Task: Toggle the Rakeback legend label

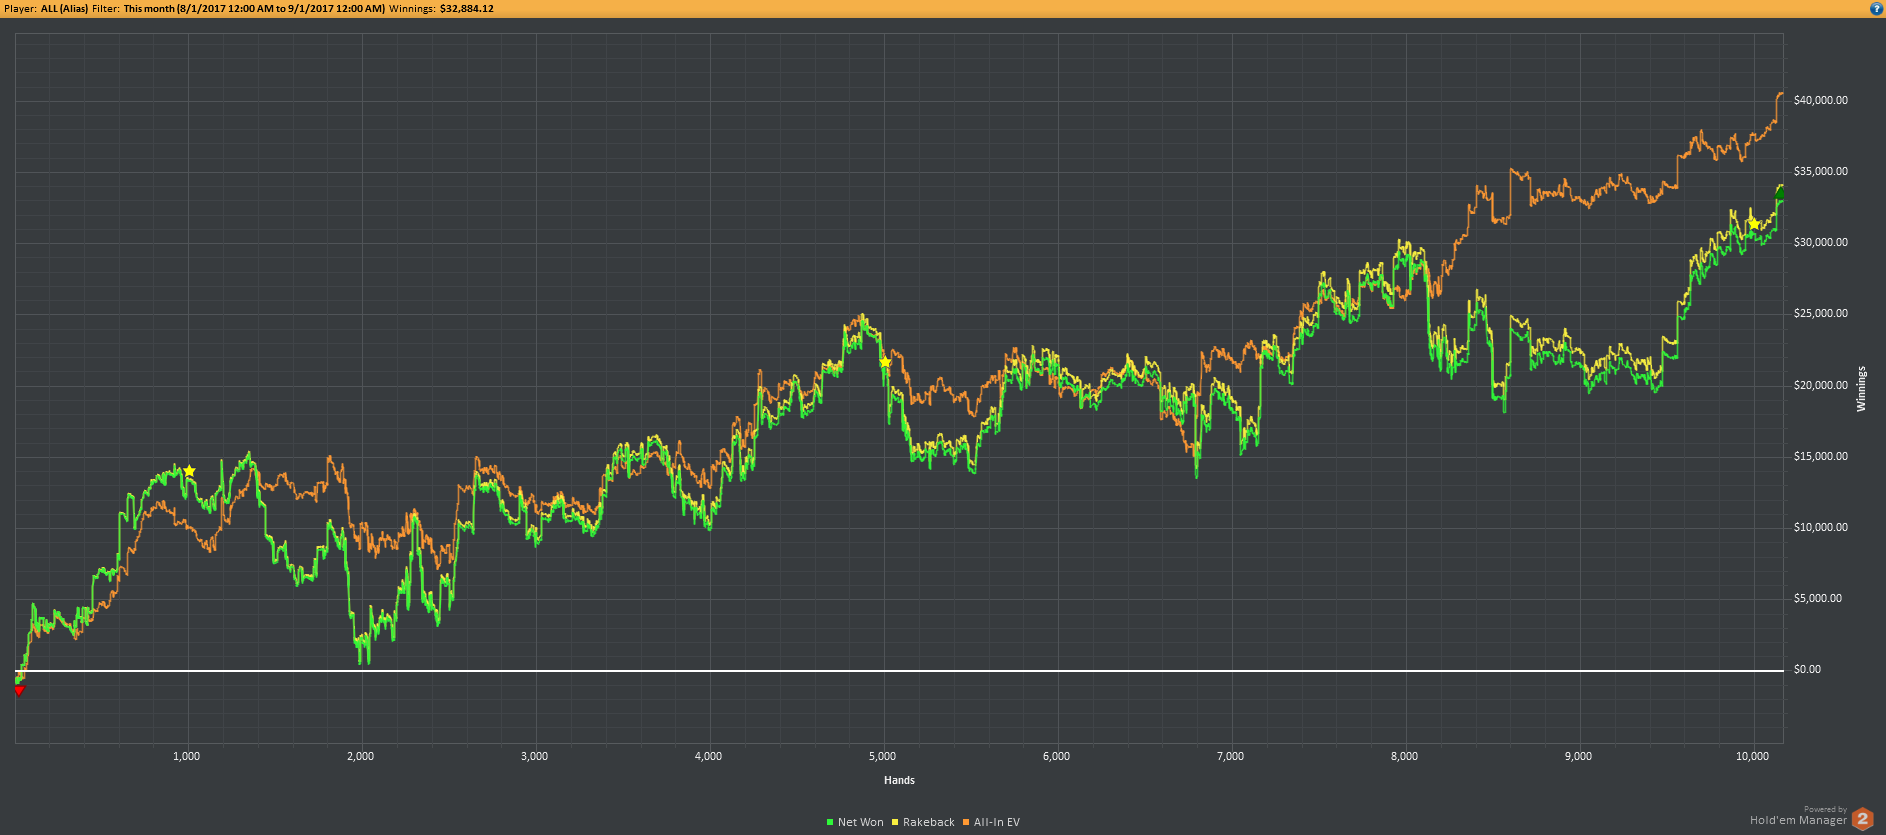Action: [929, 822]
